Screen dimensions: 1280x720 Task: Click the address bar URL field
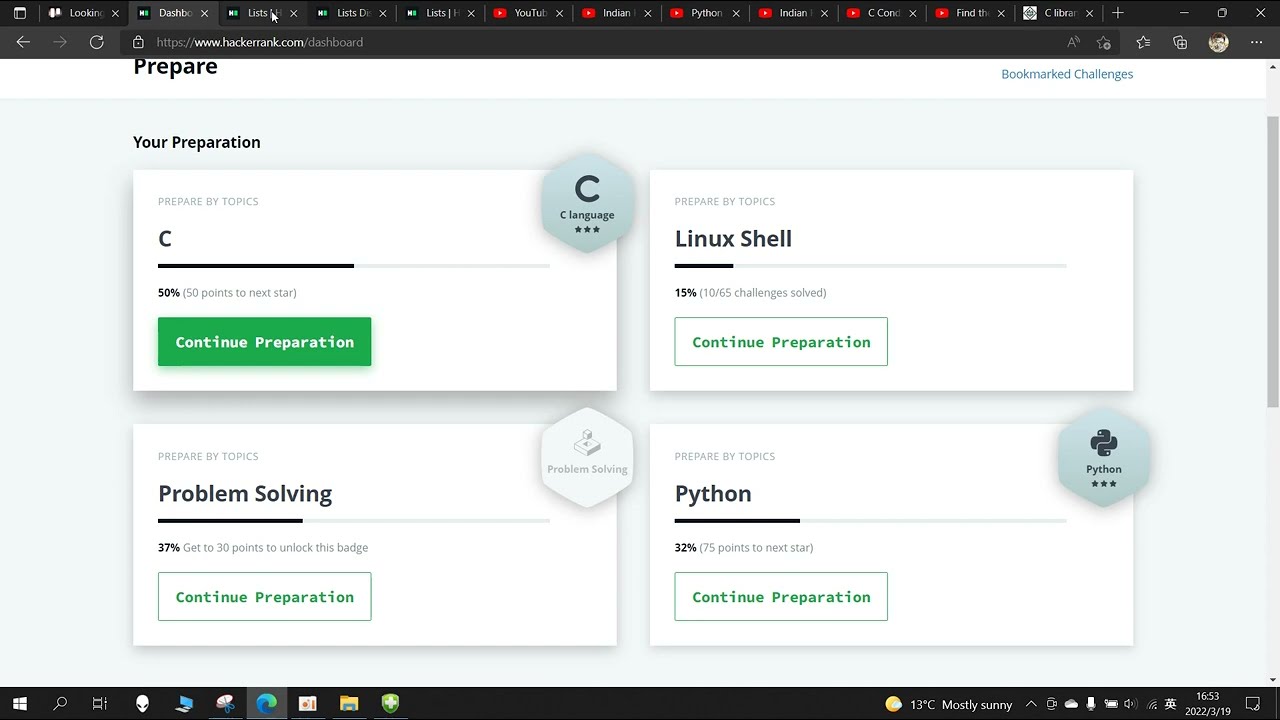coord(600,42)
